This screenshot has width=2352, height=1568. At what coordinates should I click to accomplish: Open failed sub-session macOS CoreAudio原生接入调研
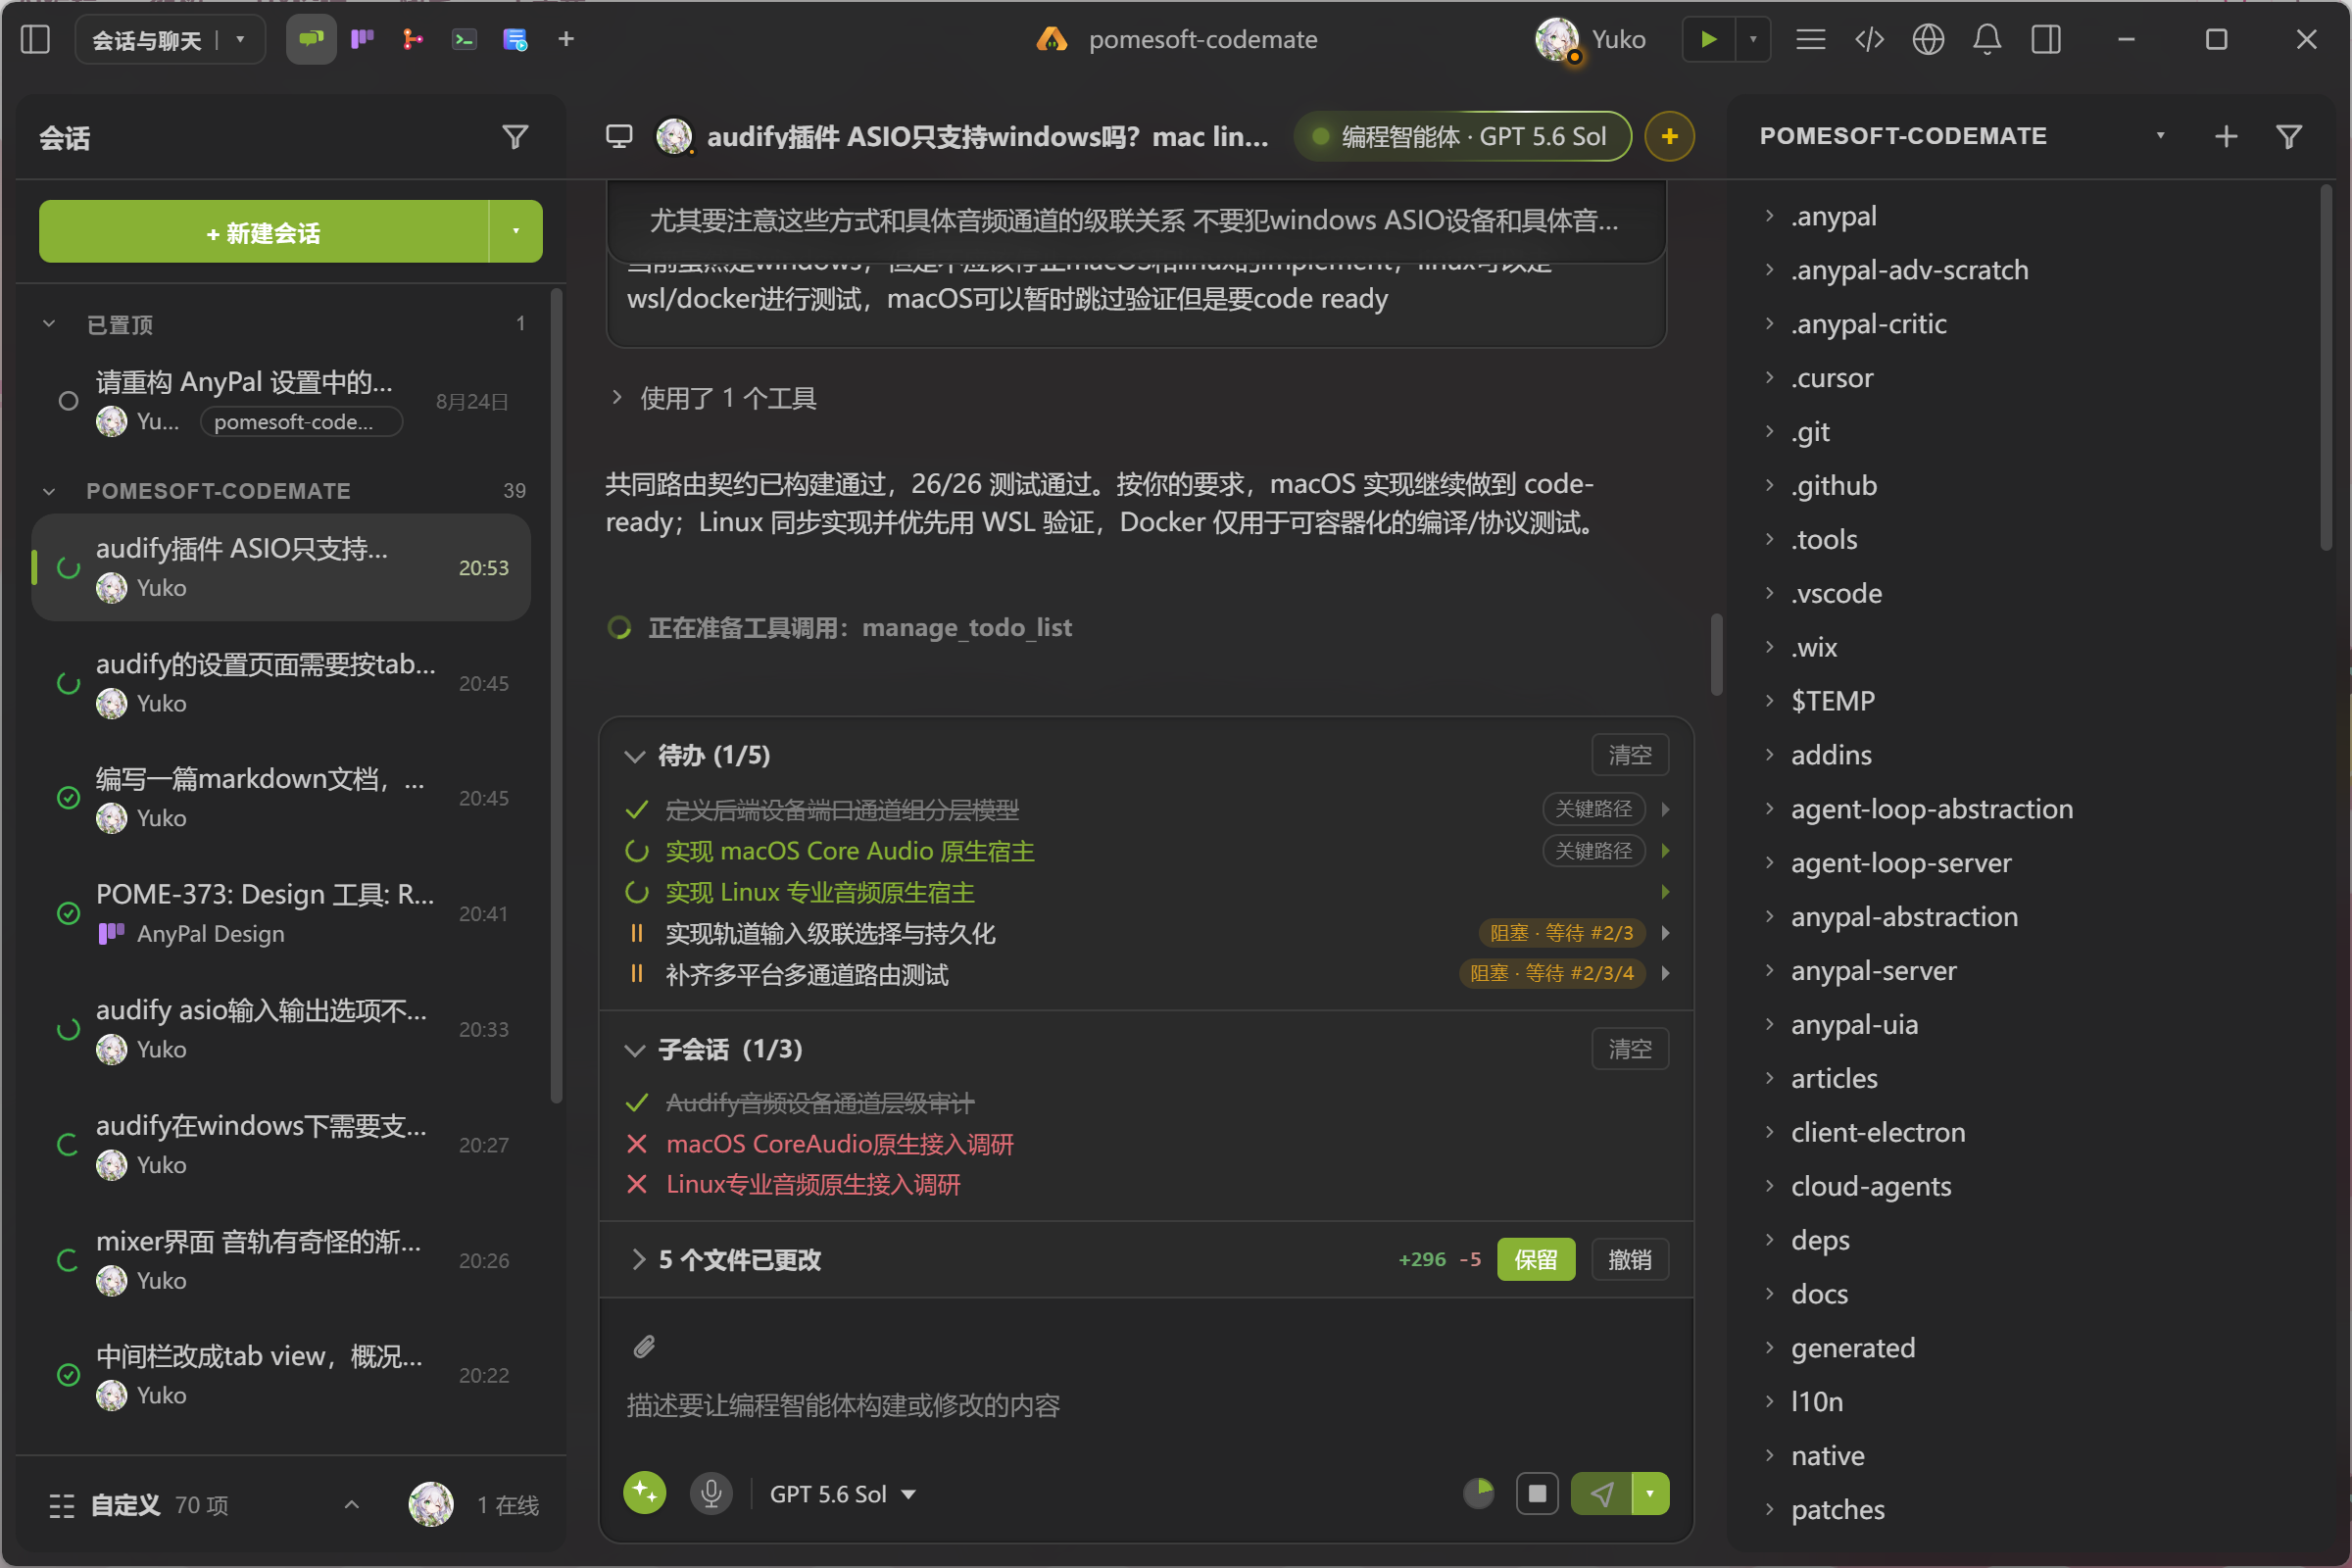tap(840, 1144)
